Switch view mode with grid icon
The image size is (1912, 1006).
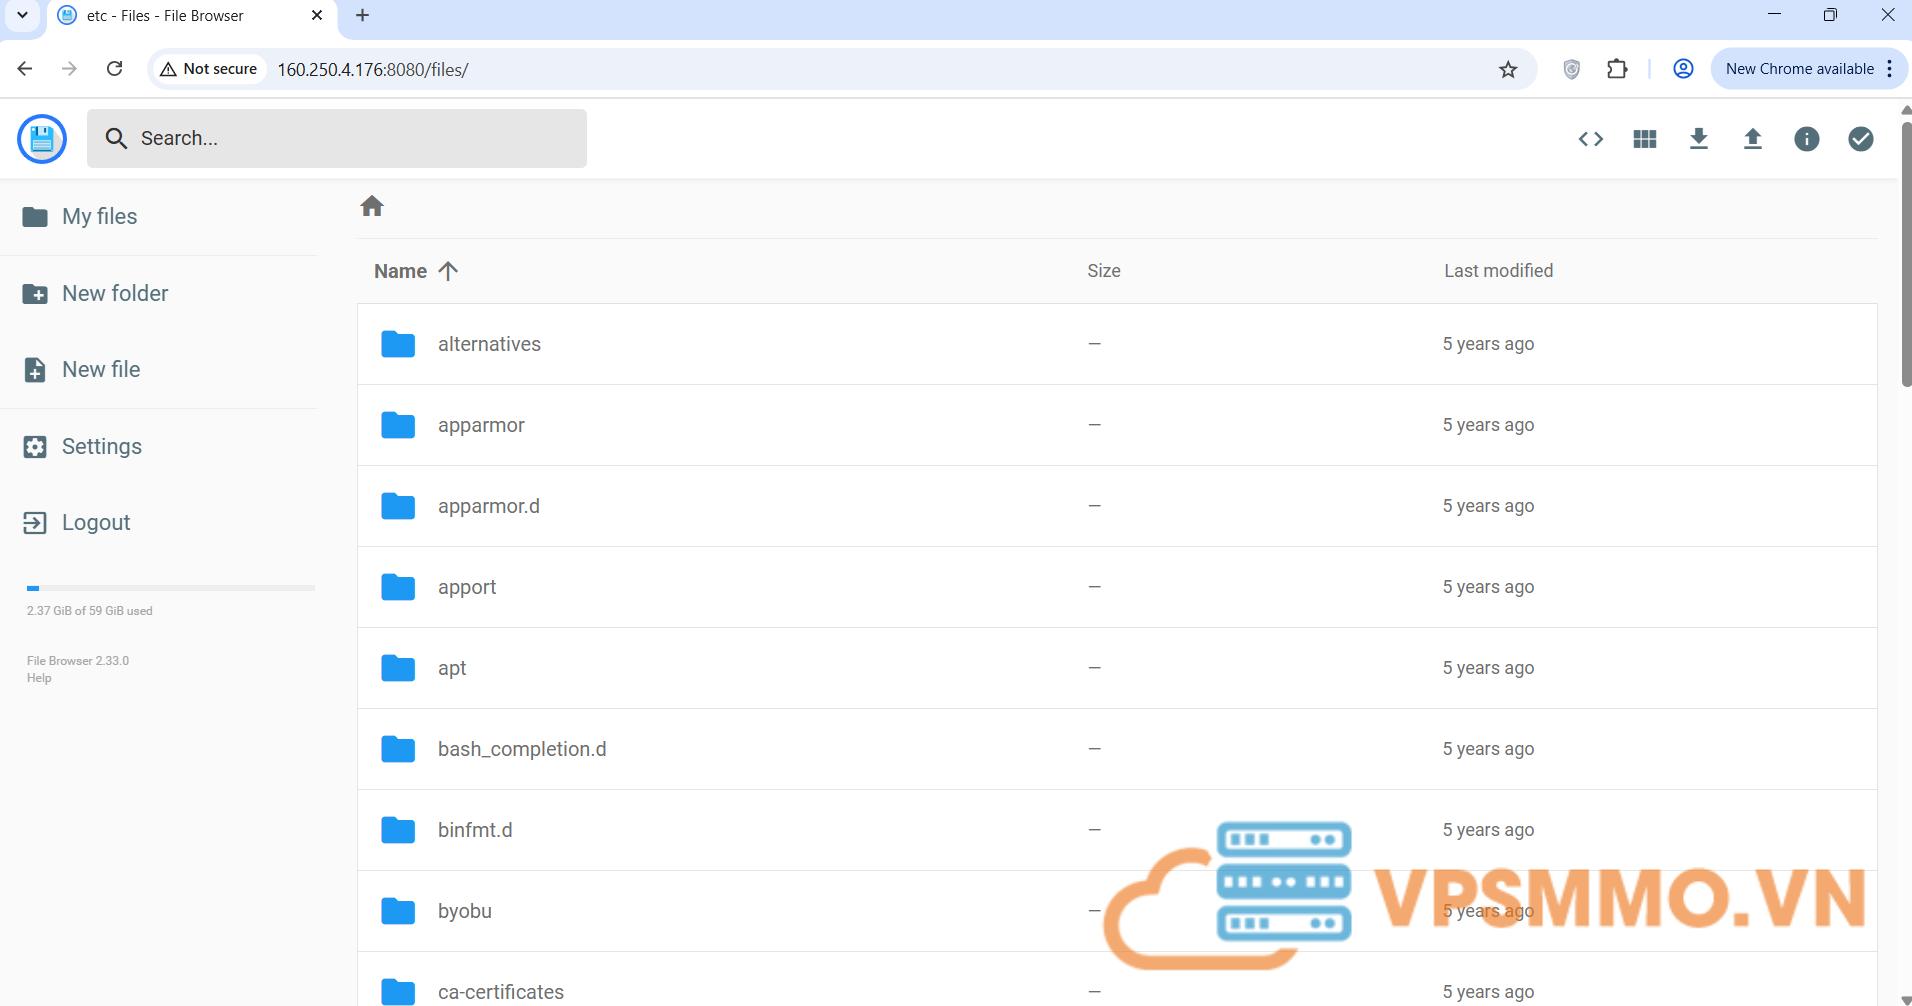(x=1644, y=139)
